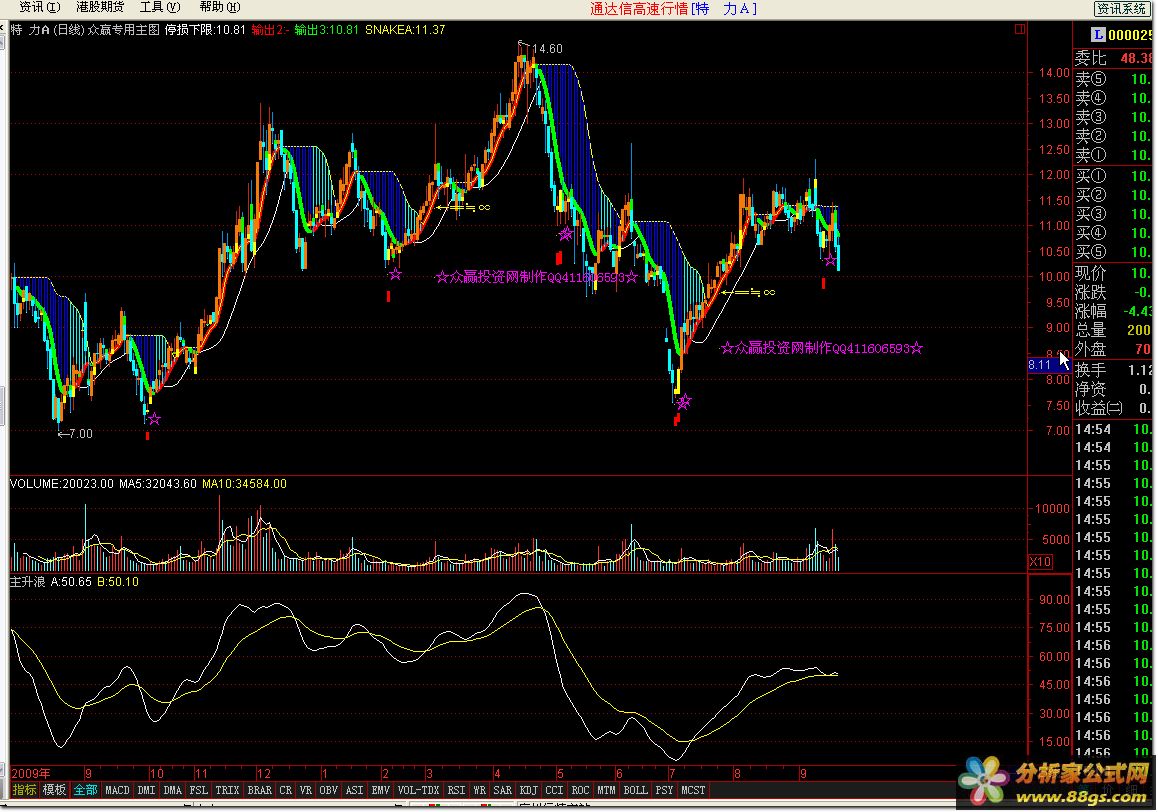Click the small red box icon at chart top-right
The image size is (1158, 812).
pos(1020,30)
